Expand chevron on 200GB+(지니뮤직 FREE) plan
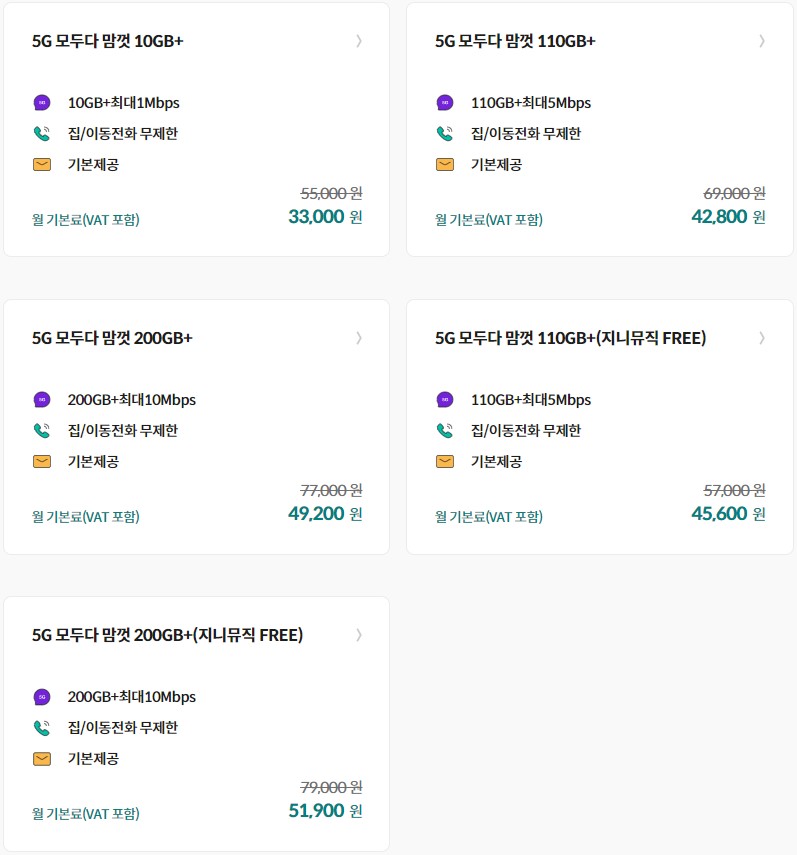 pos(359,635)
